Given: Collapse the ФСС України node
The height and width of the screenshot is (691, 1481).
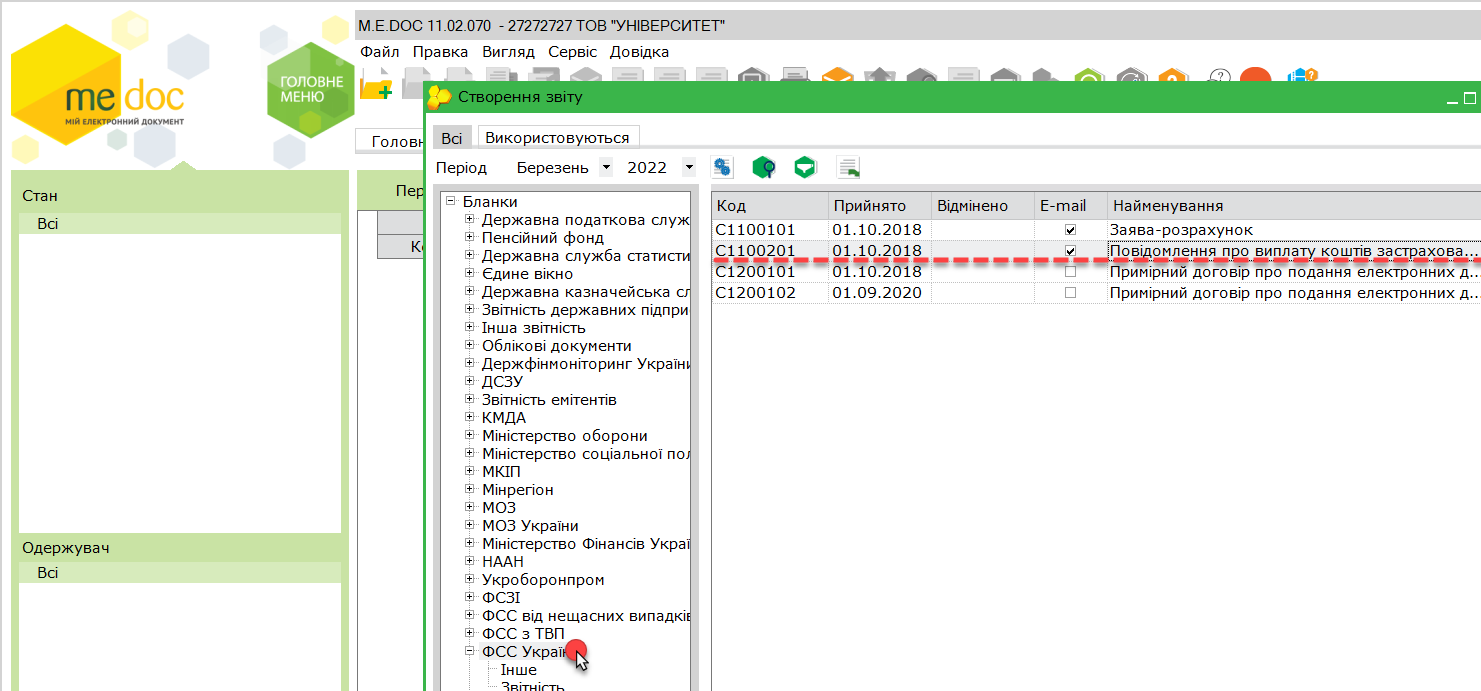Looking at the screenshot, I should (470, 652).
